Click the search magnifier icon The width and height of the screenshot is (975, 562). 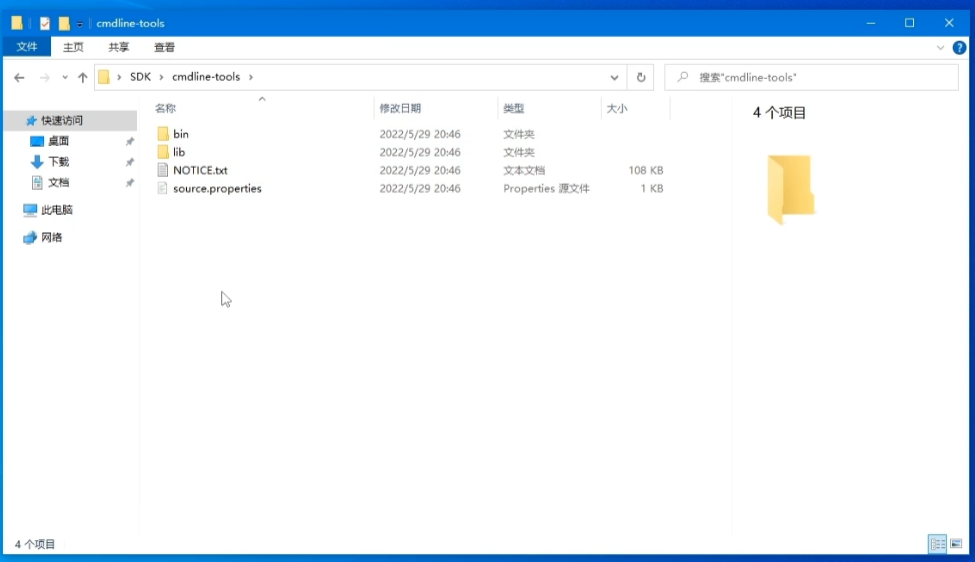[683, 77]
